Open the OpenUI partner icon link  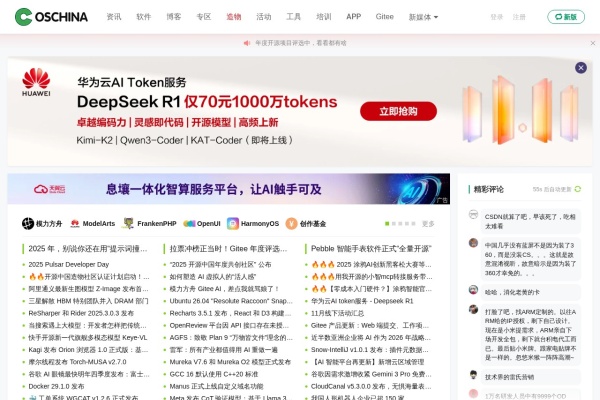[x=202, y=224]
